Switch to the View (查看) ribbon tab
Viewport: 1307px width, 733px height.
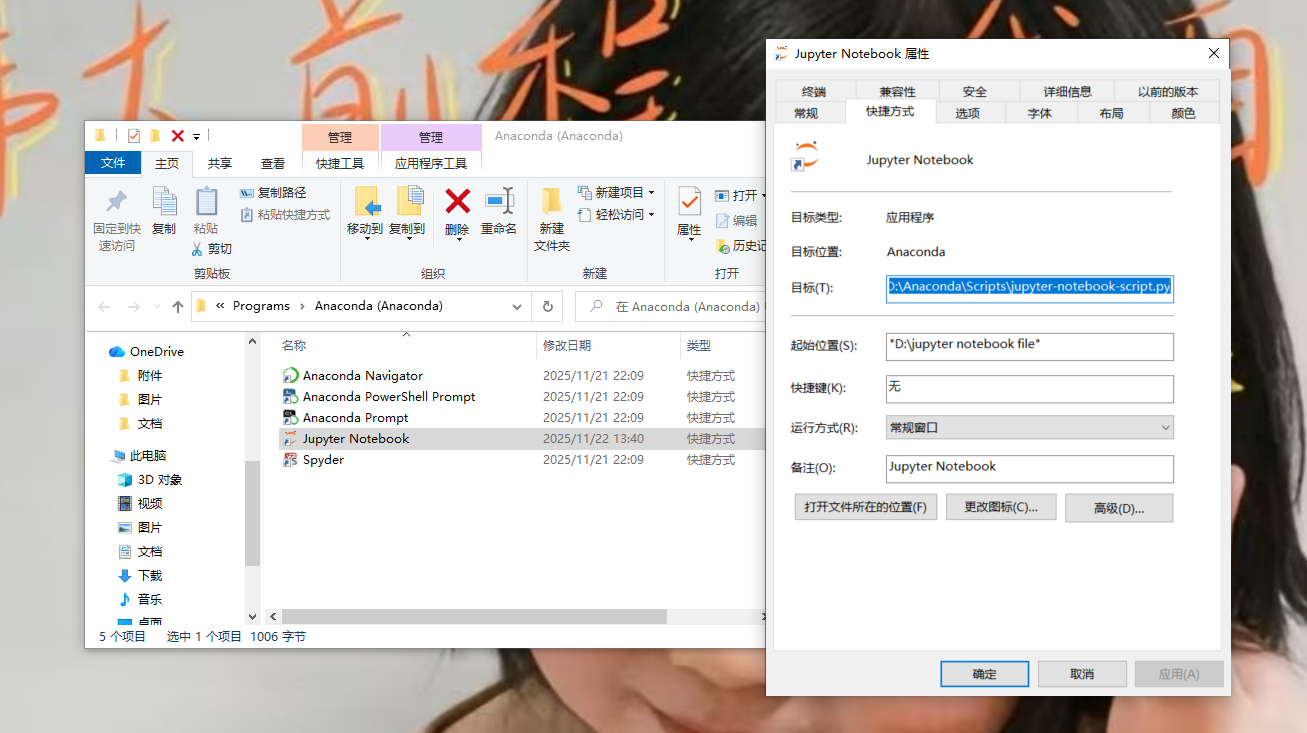[x=273, y=162]
